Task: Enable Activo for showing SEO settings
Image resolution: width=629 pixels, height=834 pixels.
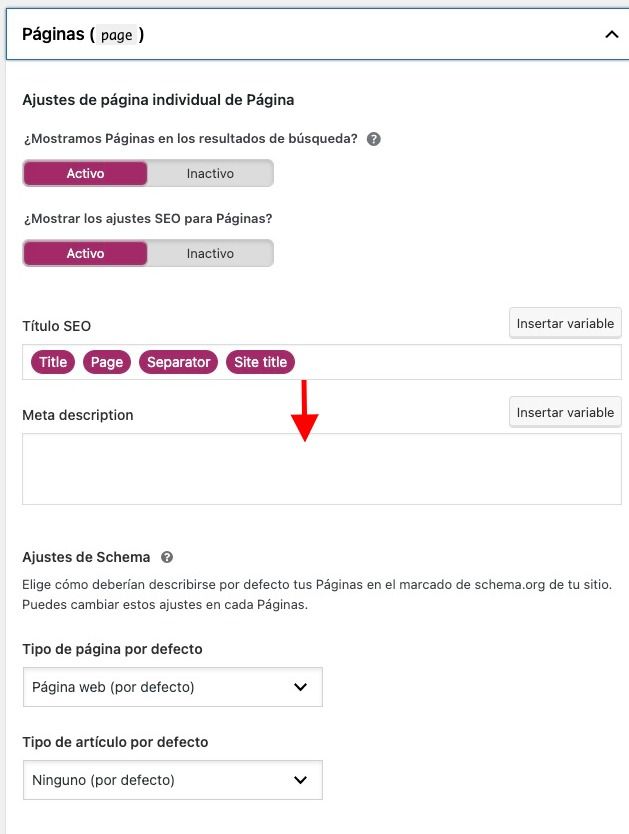Action: 85,253
